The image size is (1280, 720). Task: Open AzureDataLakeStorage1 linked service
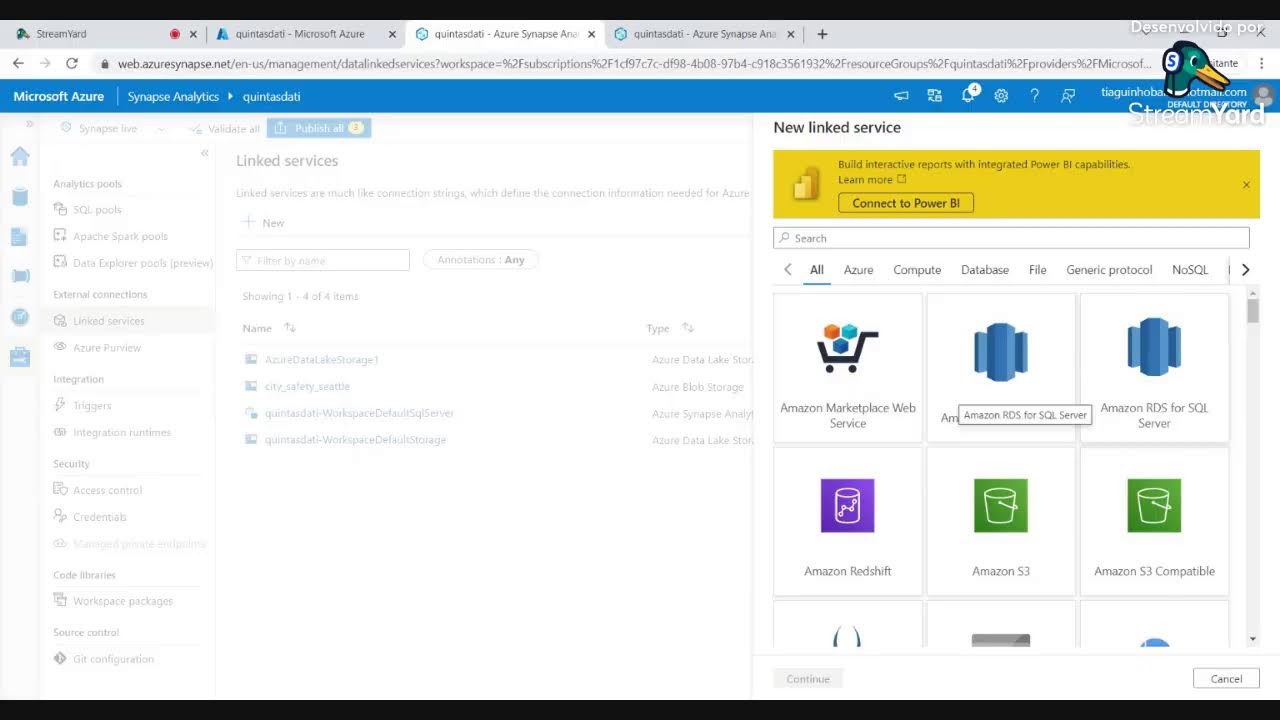(322, 360)
